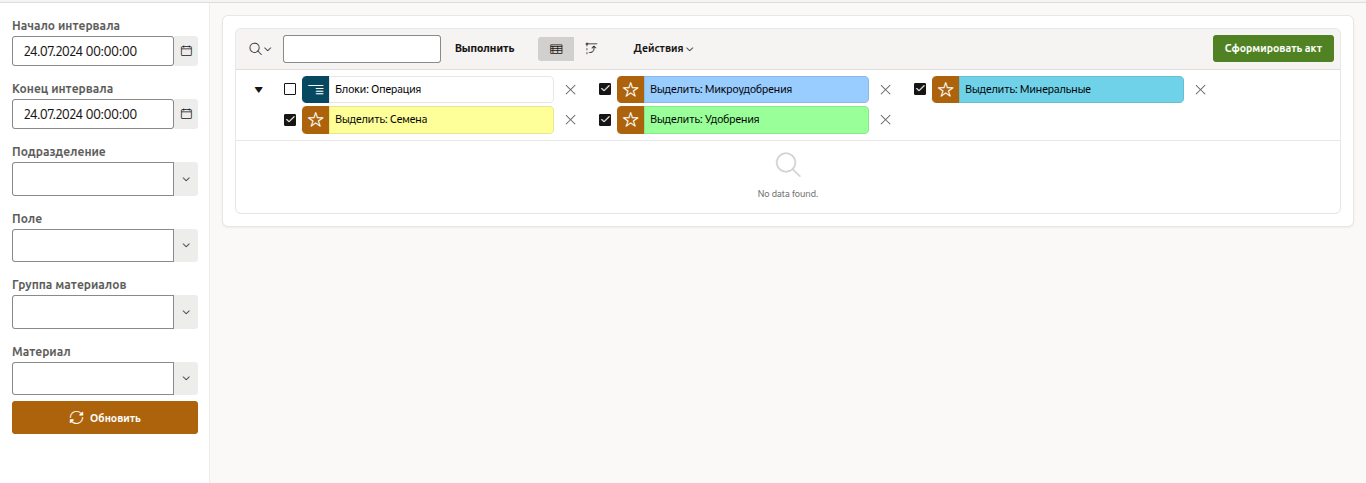1366x483 pixels.
Task: Click the report search text field
Action: pos(362,49)
